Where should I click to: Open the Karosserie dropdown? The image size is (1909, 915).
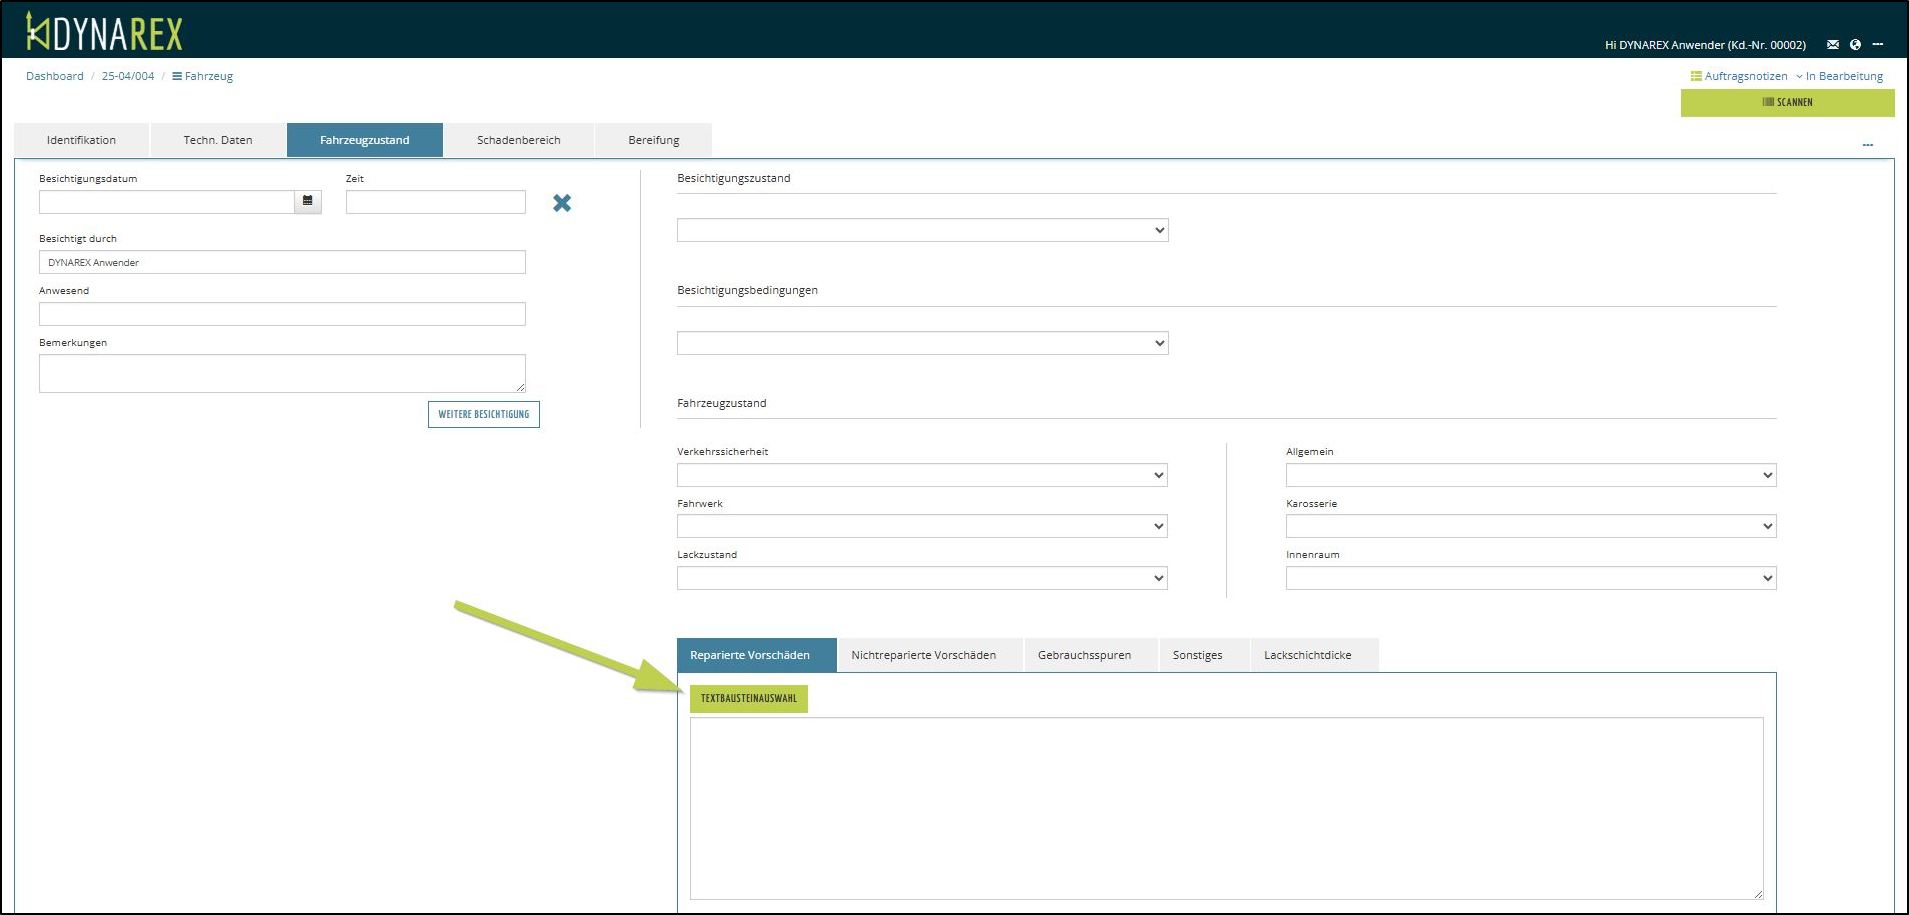click(1530, 526)
